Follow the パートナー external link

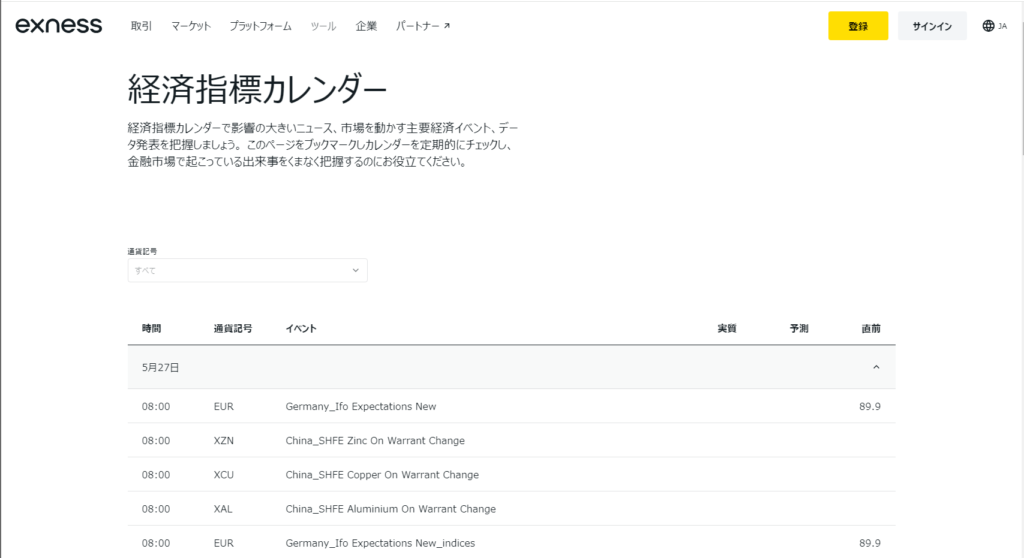(x=422, y=26)
